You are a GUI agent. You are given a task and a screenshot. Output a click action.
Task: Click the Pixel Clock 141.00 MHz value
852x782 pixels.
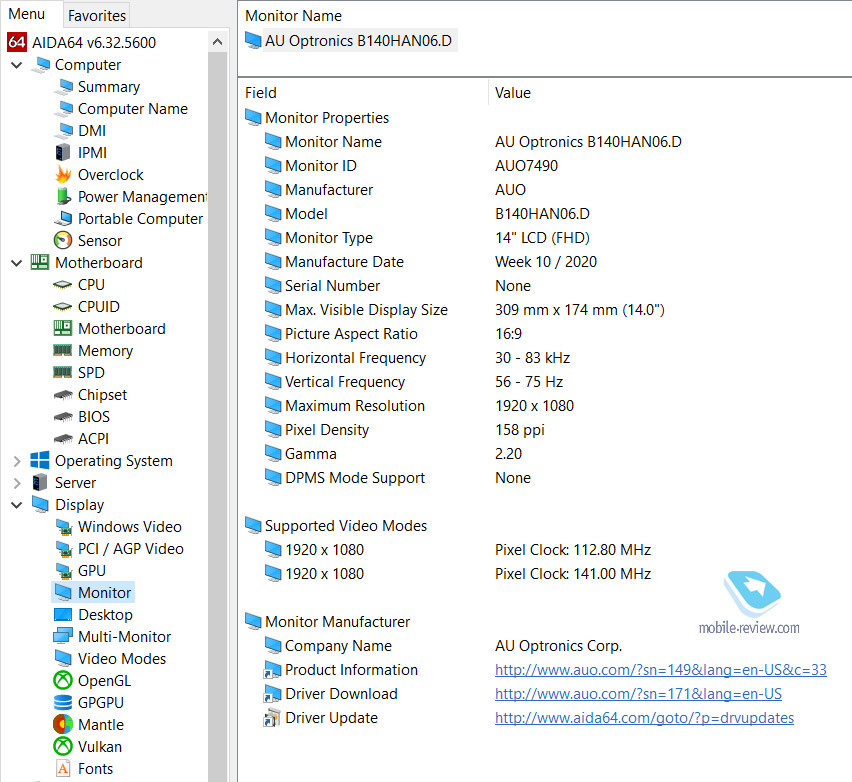pyautogui.click(x=573, y=574)
